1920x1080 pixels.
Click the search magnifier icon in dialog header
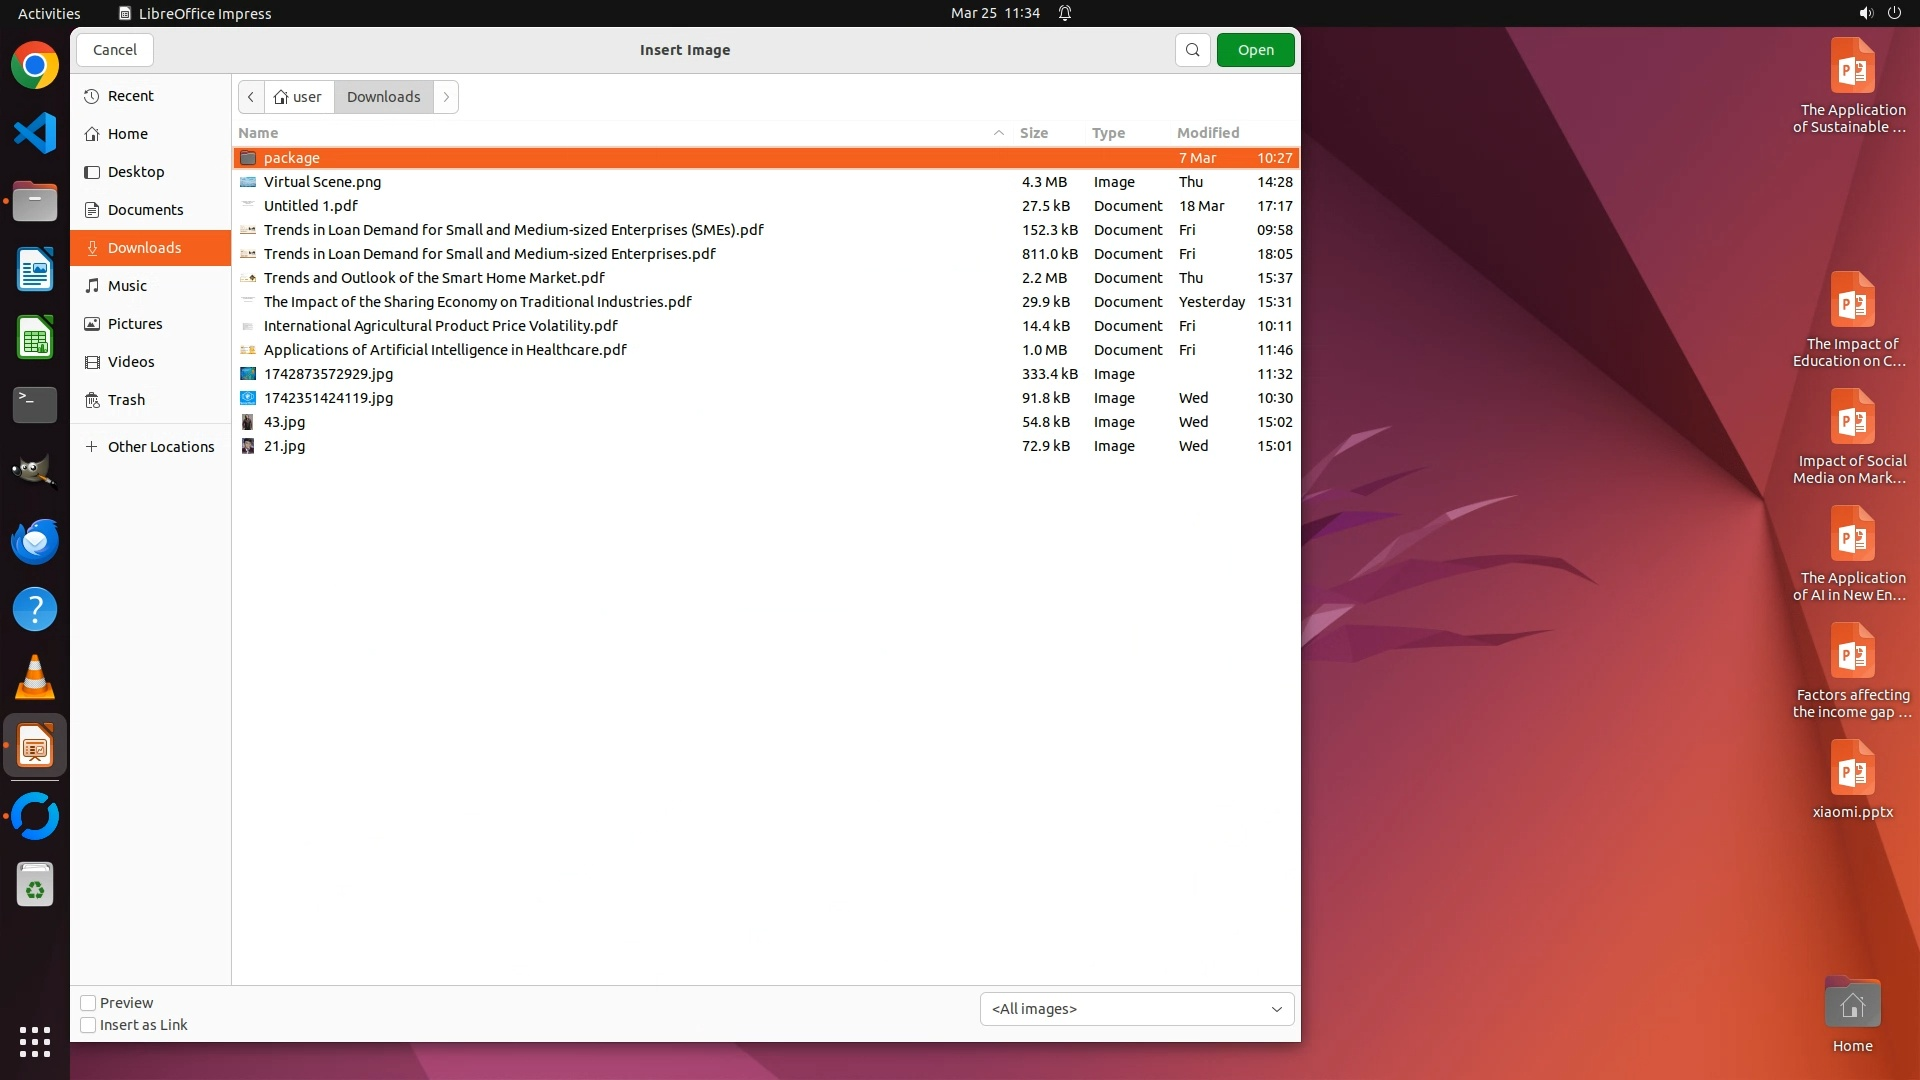1192,50
